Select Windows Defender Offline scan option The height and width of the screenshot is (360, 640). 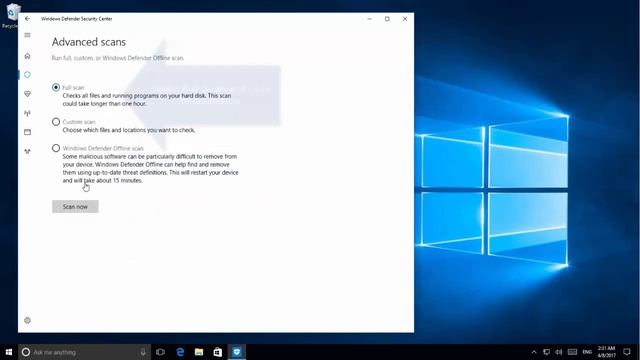(56, 148)
